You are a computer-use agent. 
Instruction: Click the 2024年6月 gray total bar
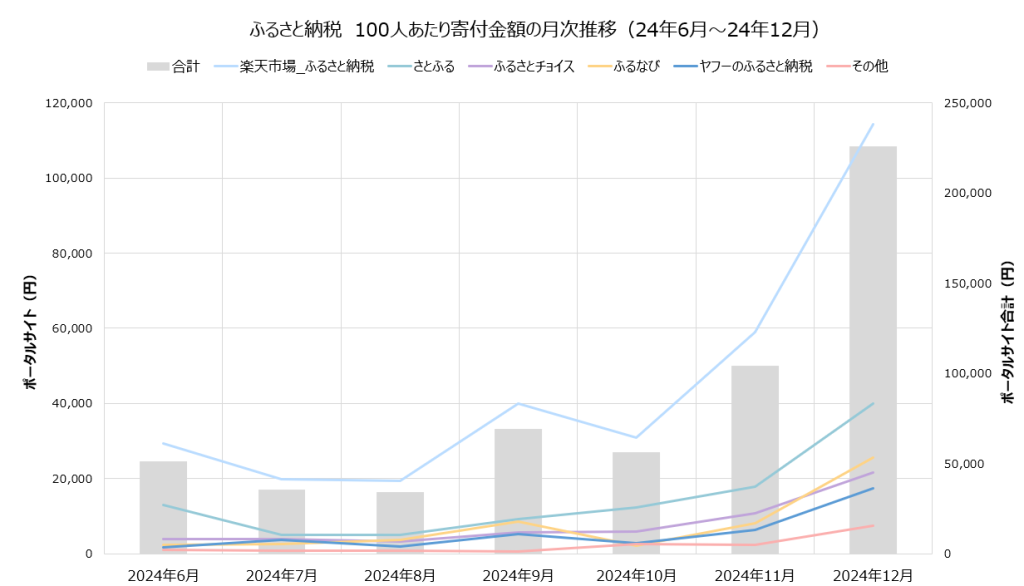click(x=163, y=508)
